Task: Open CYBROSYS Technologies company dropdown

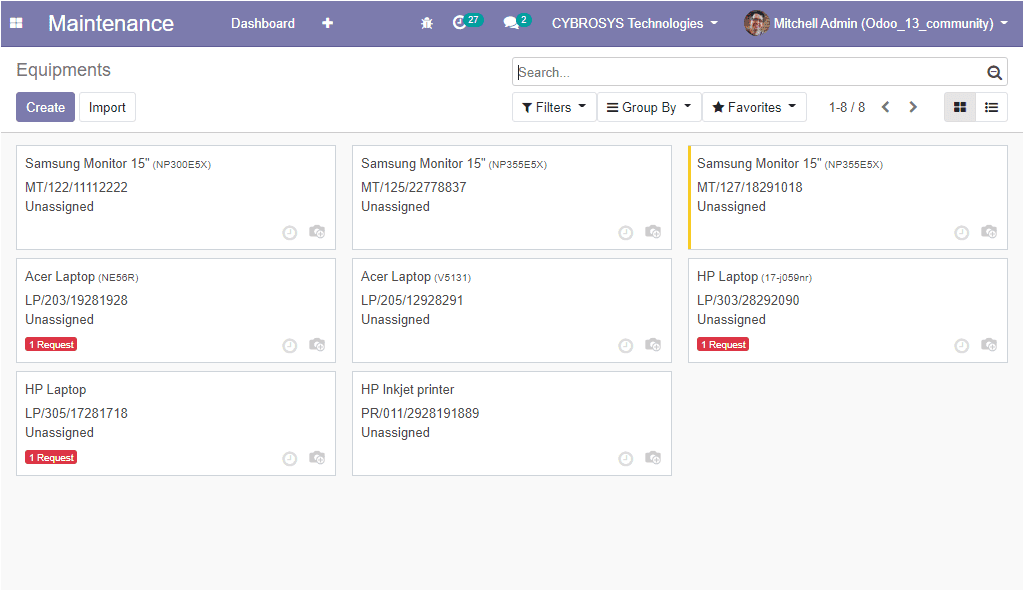Action: (x=635, y=24)
